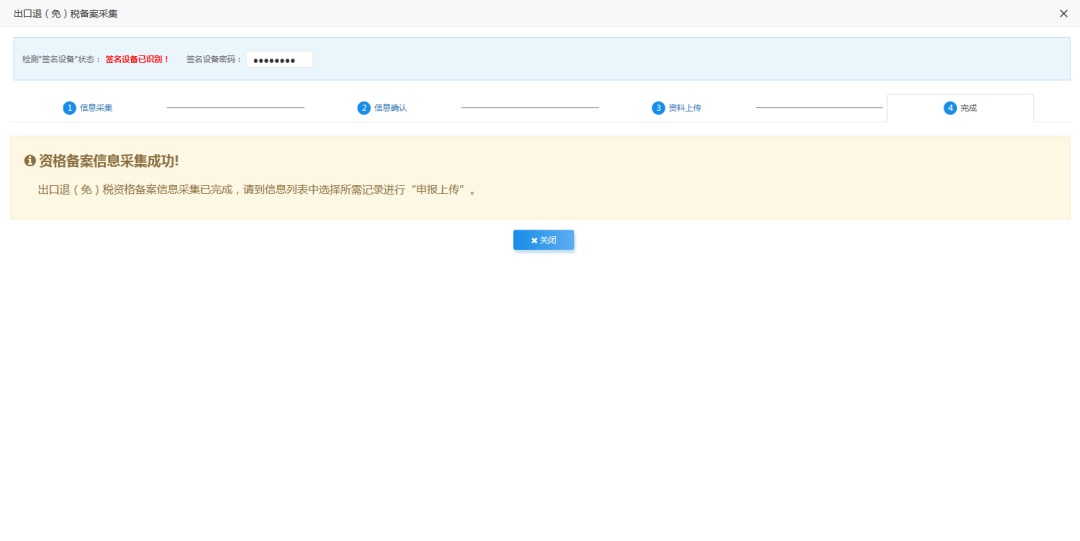Image resolution: width=1080 pixels, height=541 pixels.
Task: Click the x icon inside 关闭 button
Action: (x=534, y=241)
